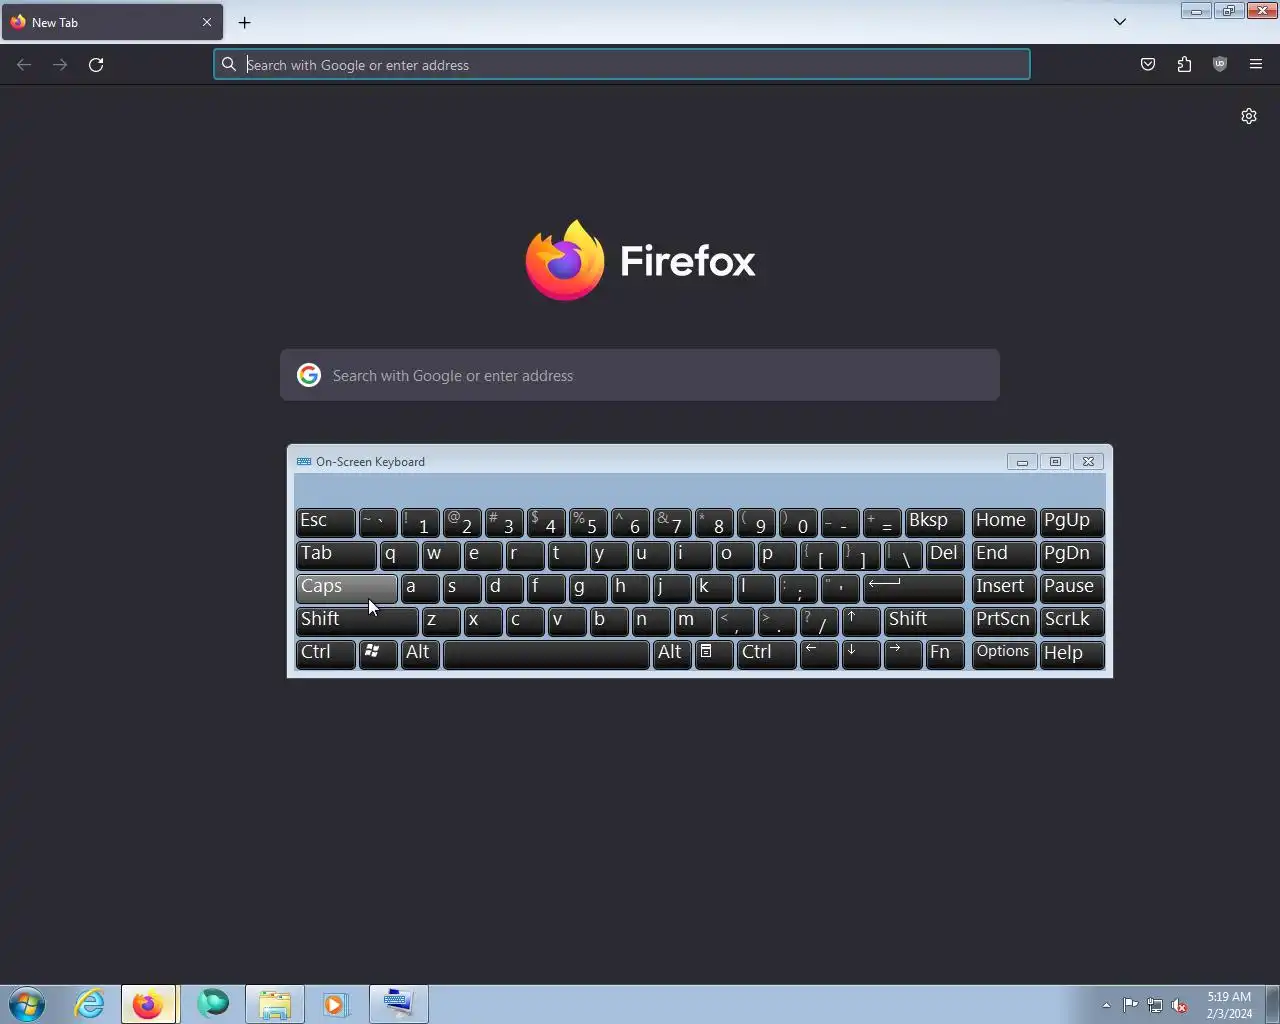The image size is (1280, 1024).
Task: Click the space bar key
Action: point(546,653)
